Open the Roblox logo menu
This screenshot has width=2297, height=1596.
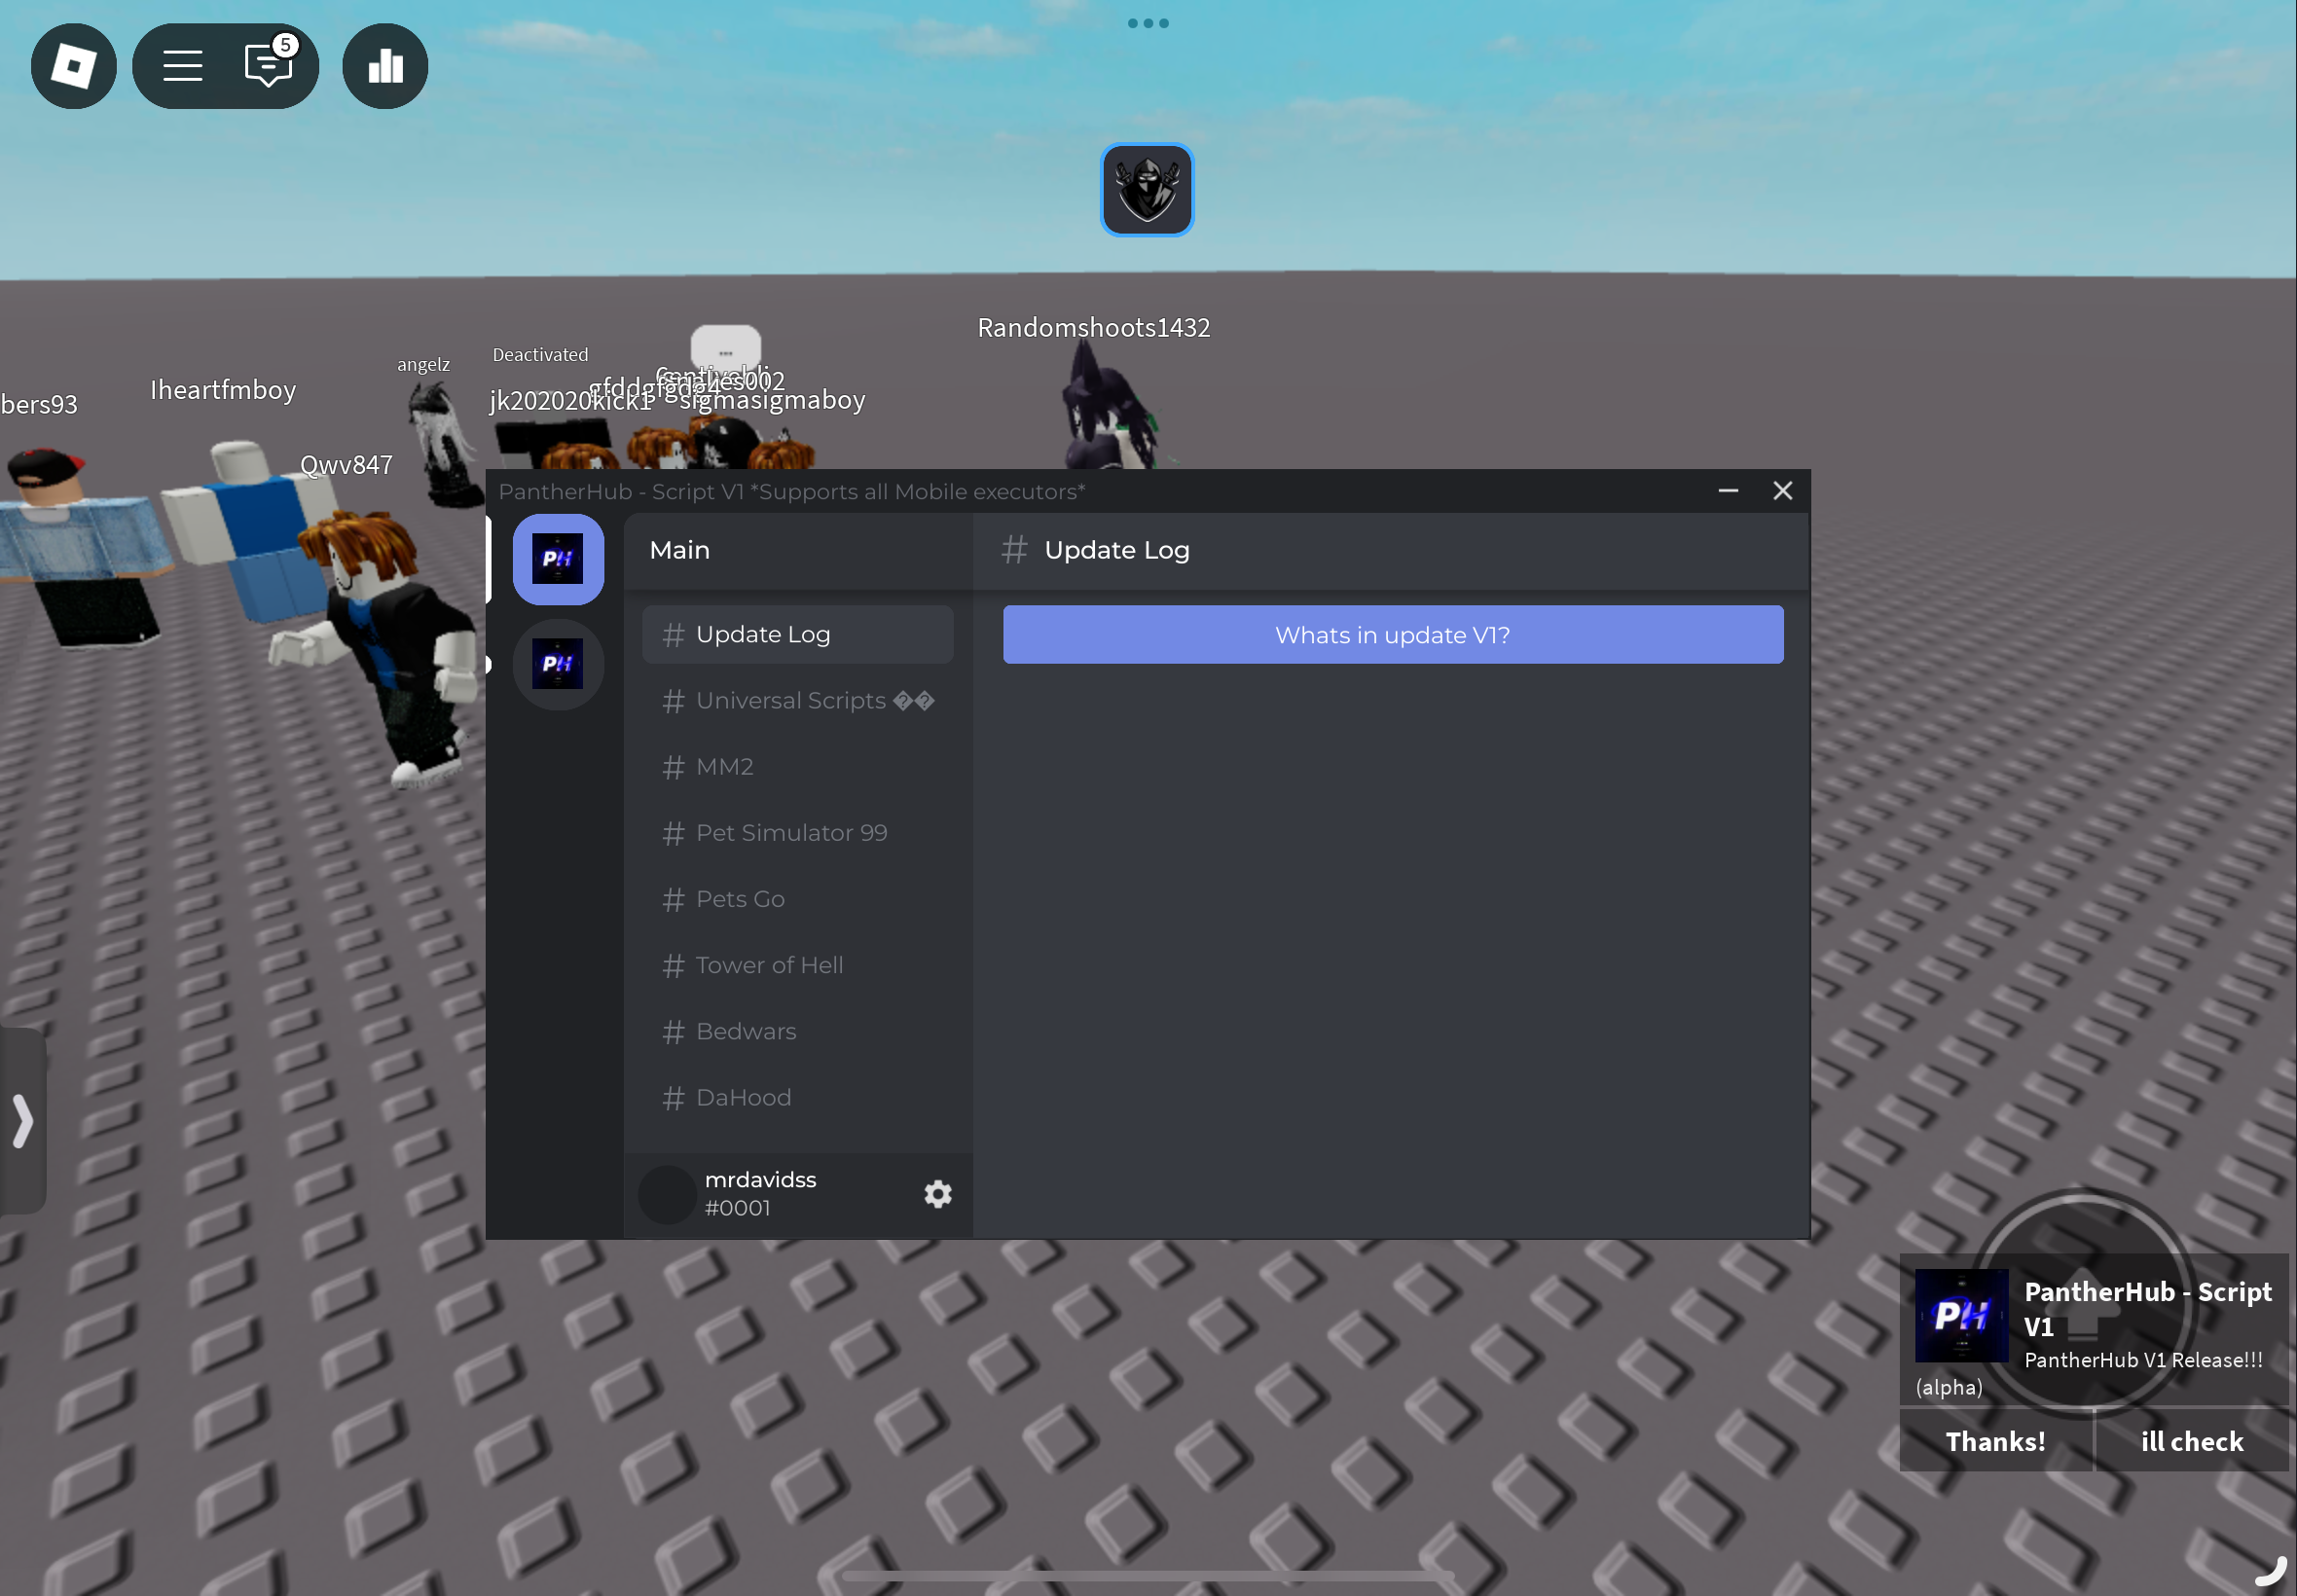coord(73,66)
